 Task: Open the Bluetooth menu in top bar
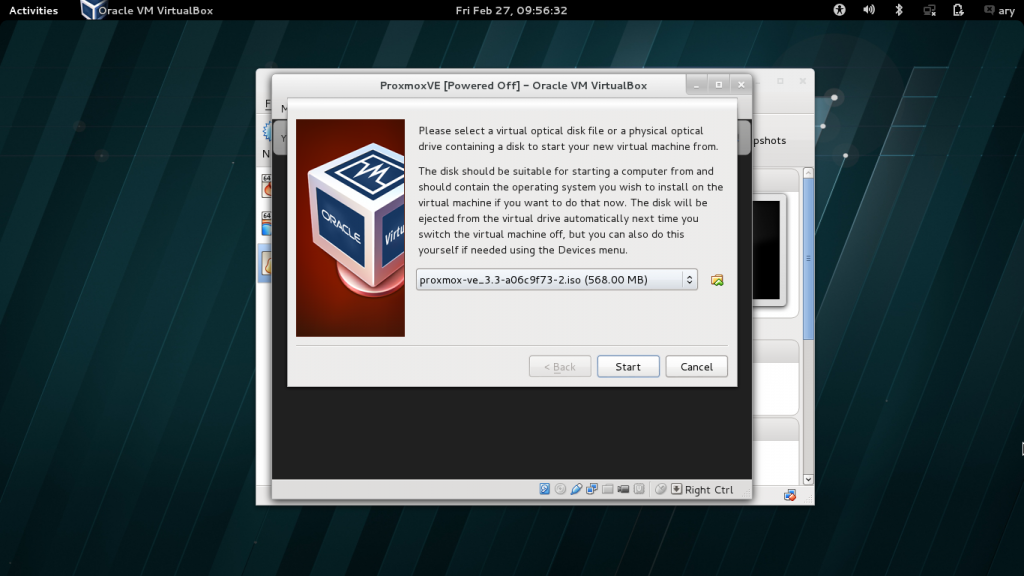coord(899,10)
